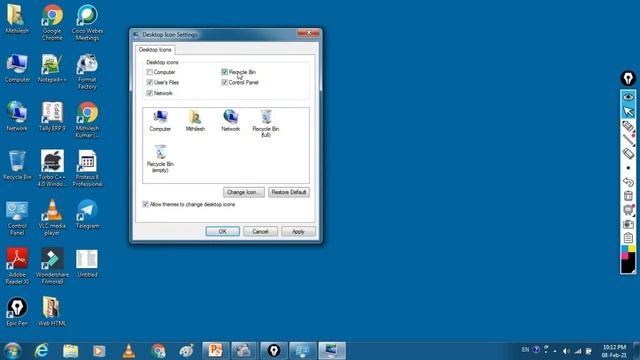Select Google Chrome desktop shortcut
This screenshot has width=640, height=360.
pos(52,22)
